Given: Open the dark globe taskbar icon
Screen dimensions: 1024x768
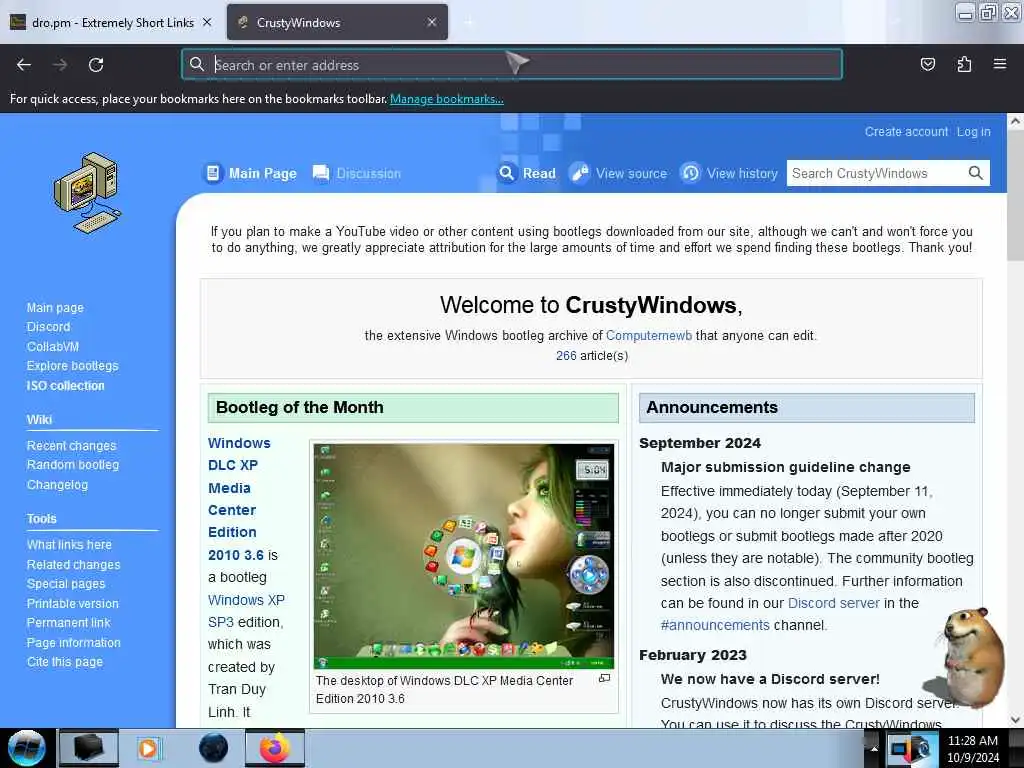Looking at the screenshot, I should coord(213,748).
